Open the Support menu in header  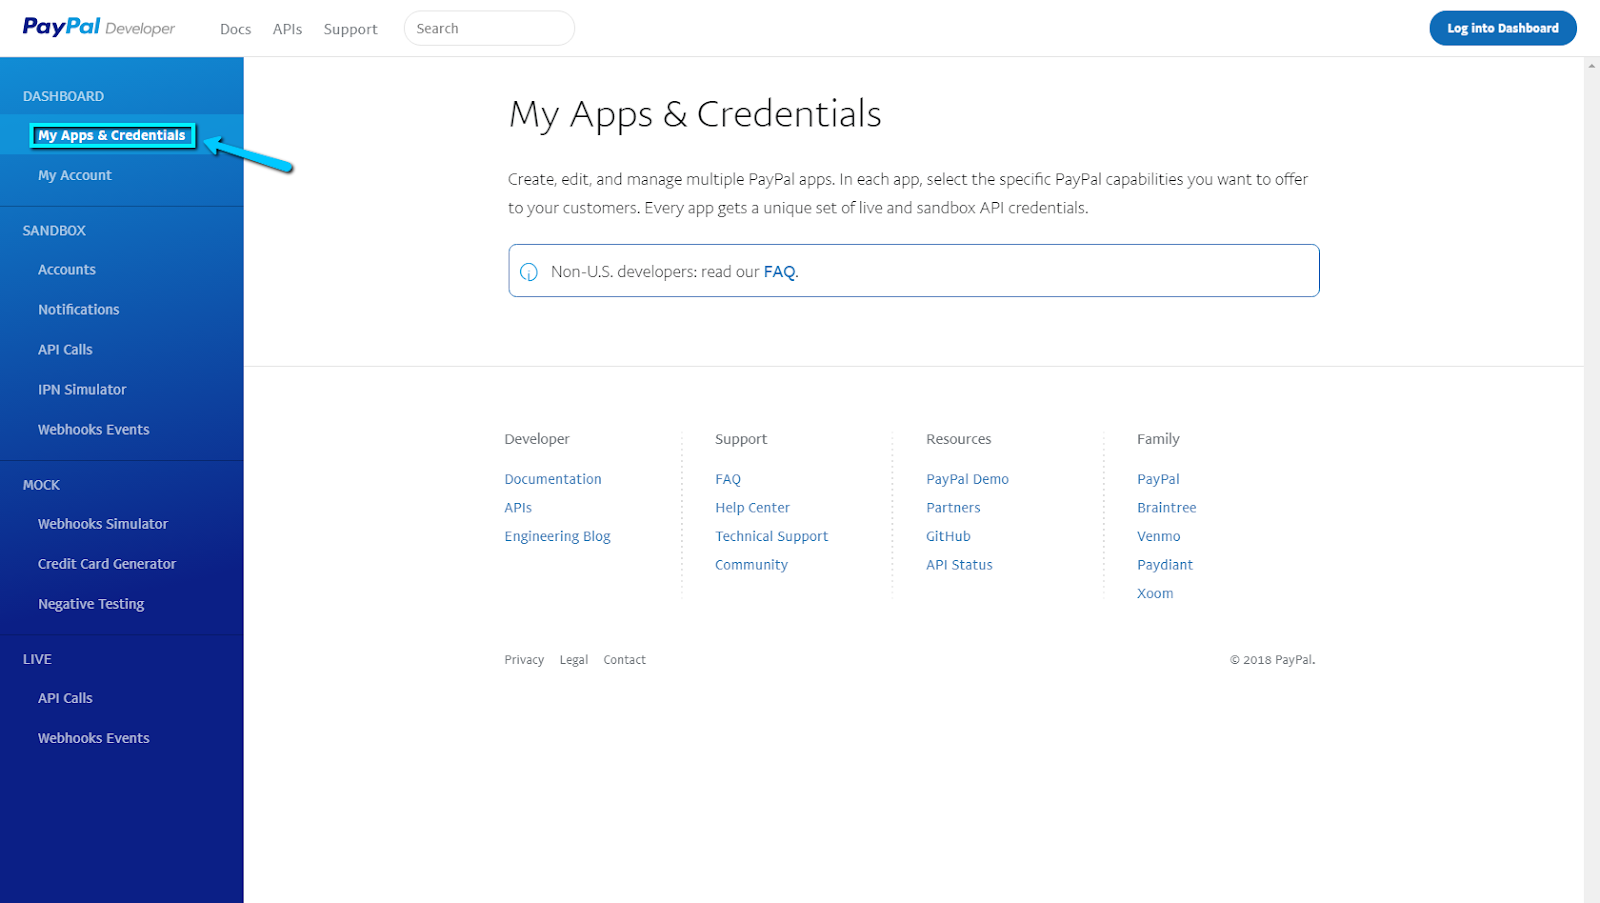tap(350, 29)
